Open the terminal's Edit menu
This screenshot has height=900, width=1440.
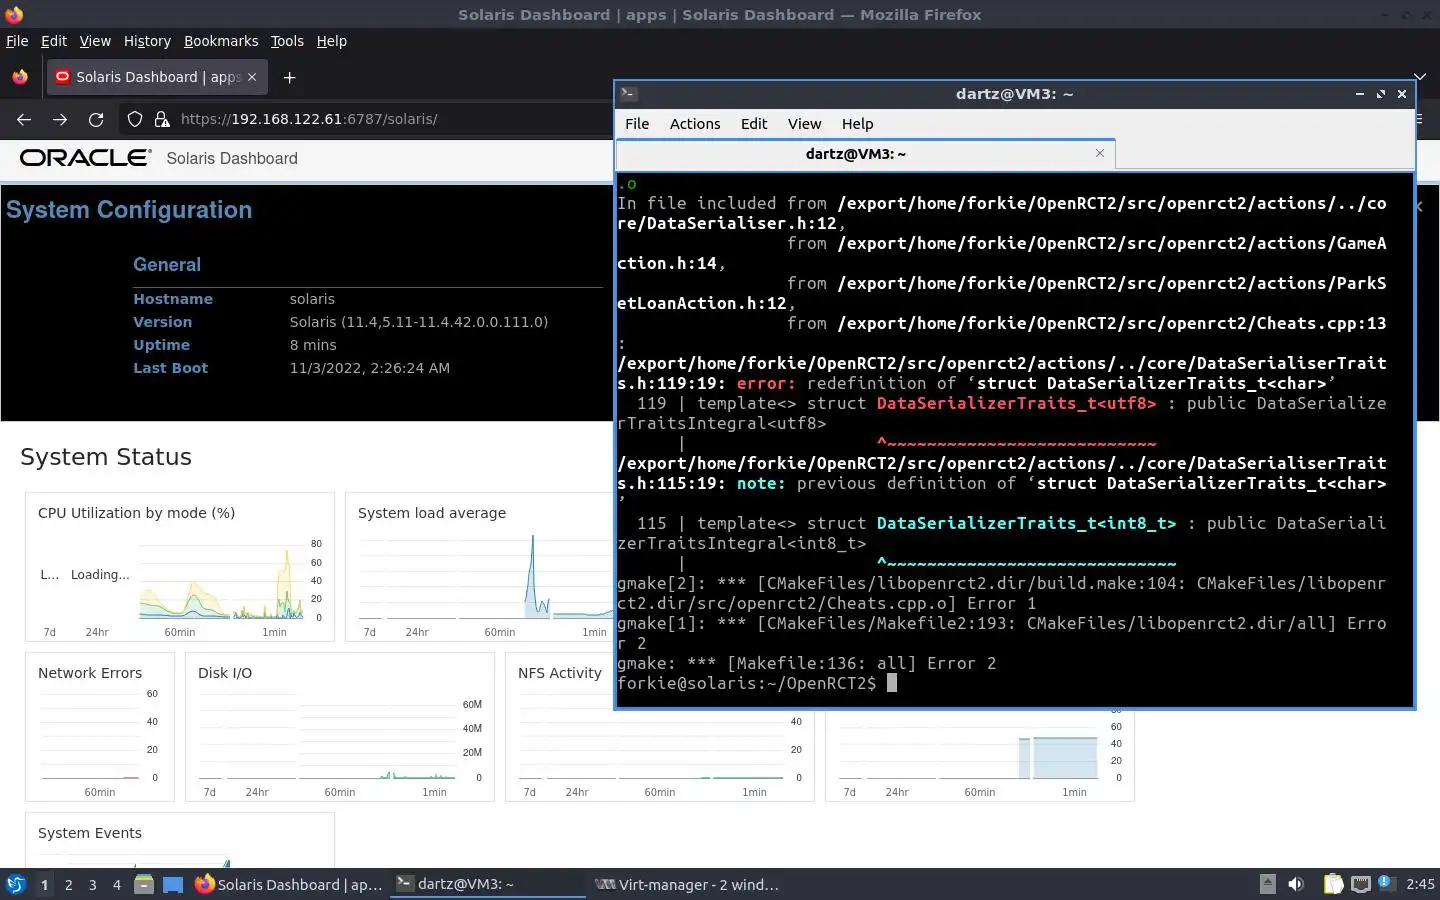tap(754, 123)
